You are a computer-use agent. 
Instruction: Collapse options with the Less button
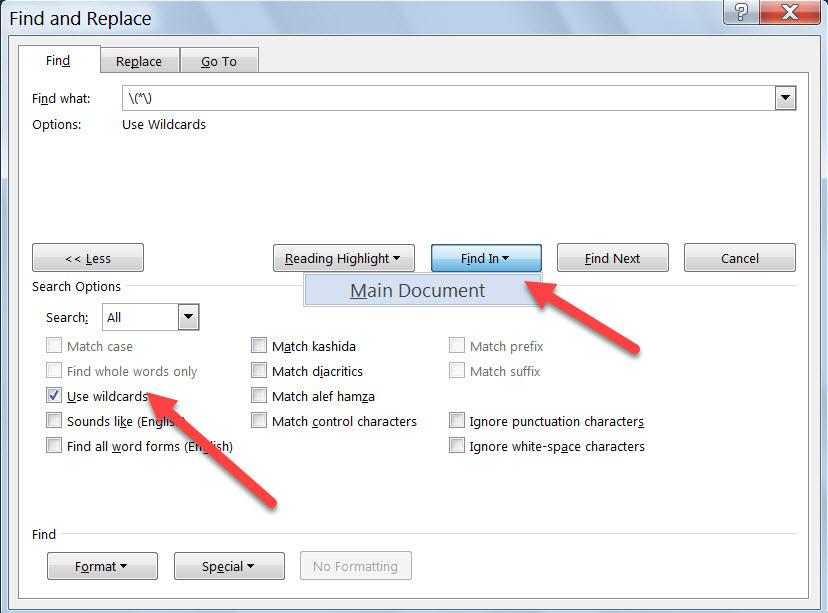click(x=88, y=258)
